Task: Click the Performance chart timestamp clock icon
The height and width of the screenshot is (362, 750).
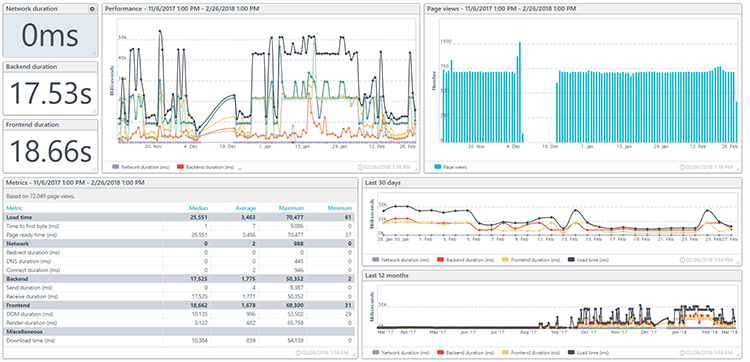Action: click(360, 167)
